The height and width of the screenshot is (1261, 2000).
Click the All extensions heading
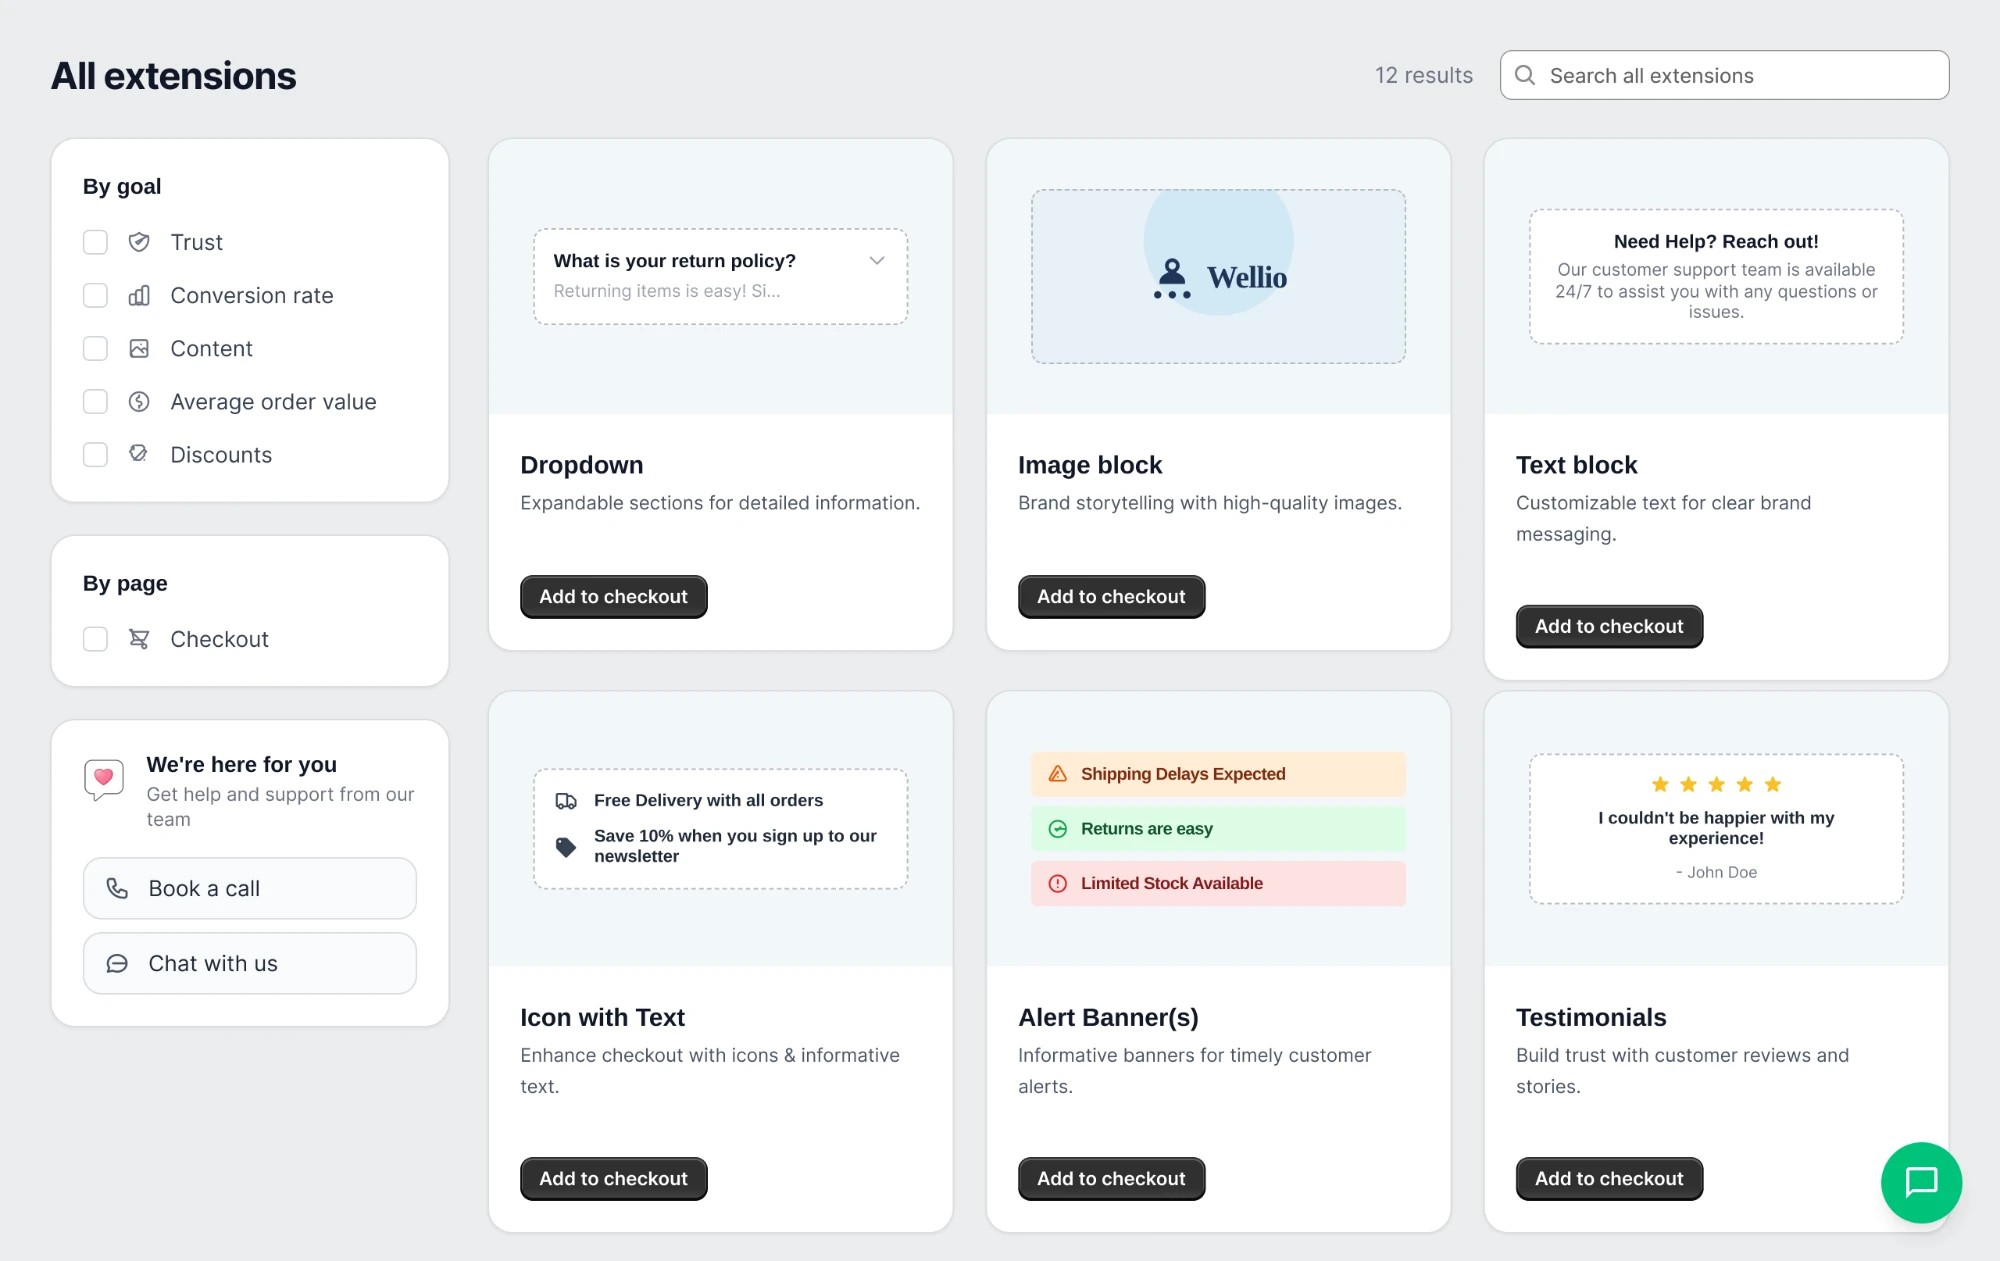pos(174,76)
